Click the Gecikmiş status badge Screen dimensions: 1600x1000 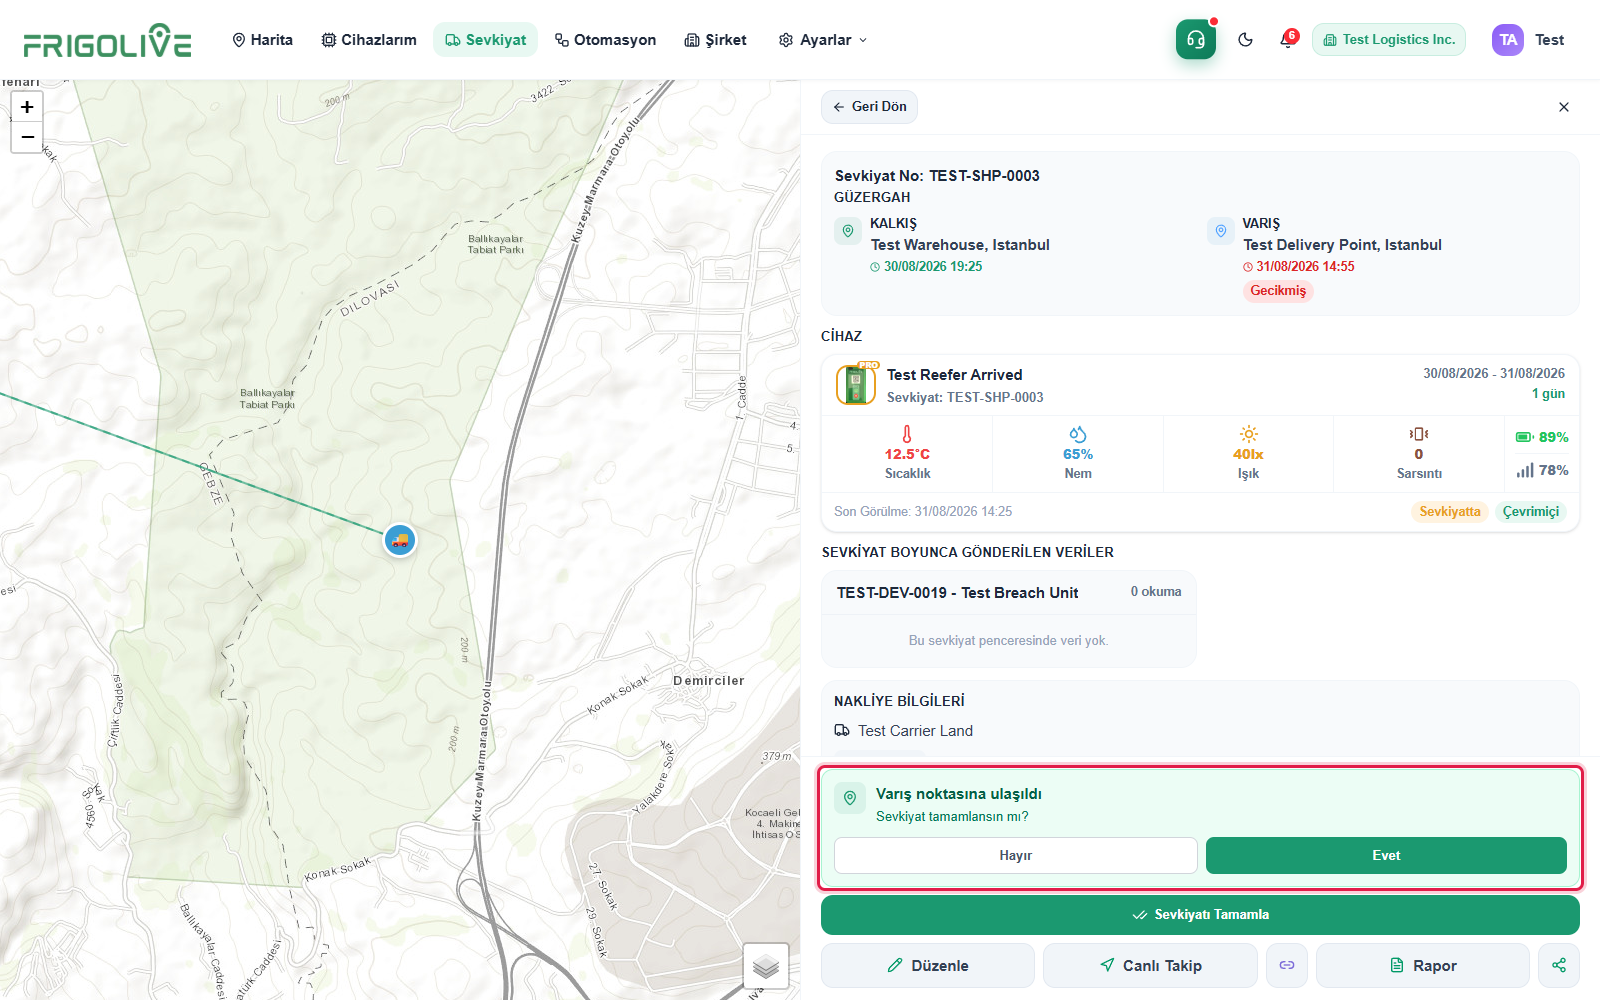coord(1278,291)
